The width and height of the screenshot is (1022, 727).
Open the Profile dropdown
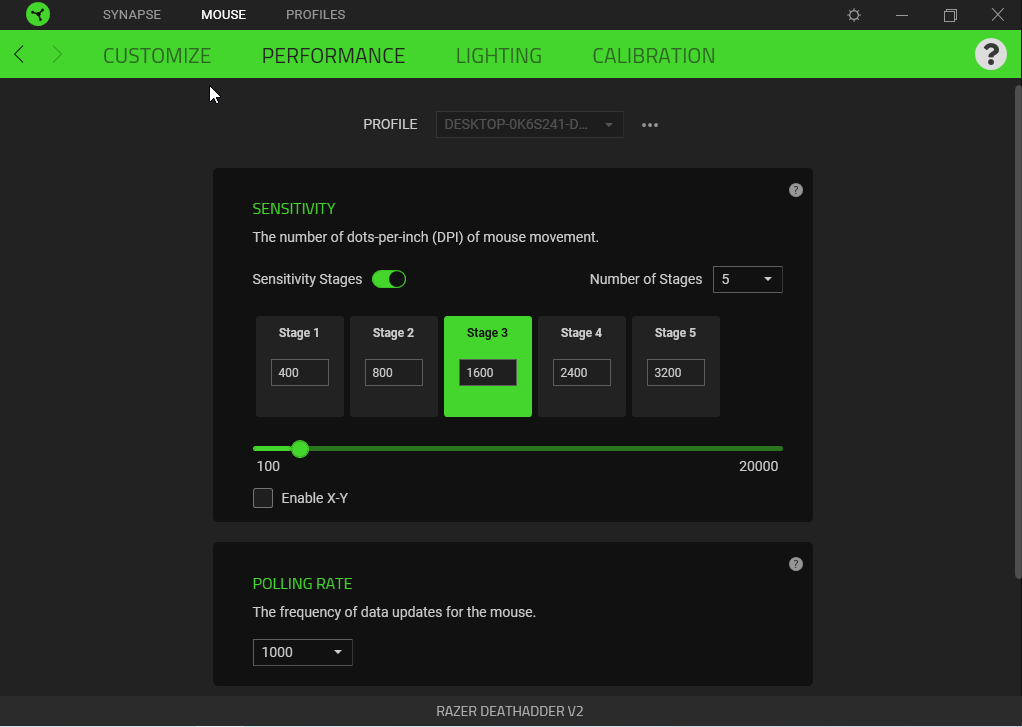tap(529, 125)
